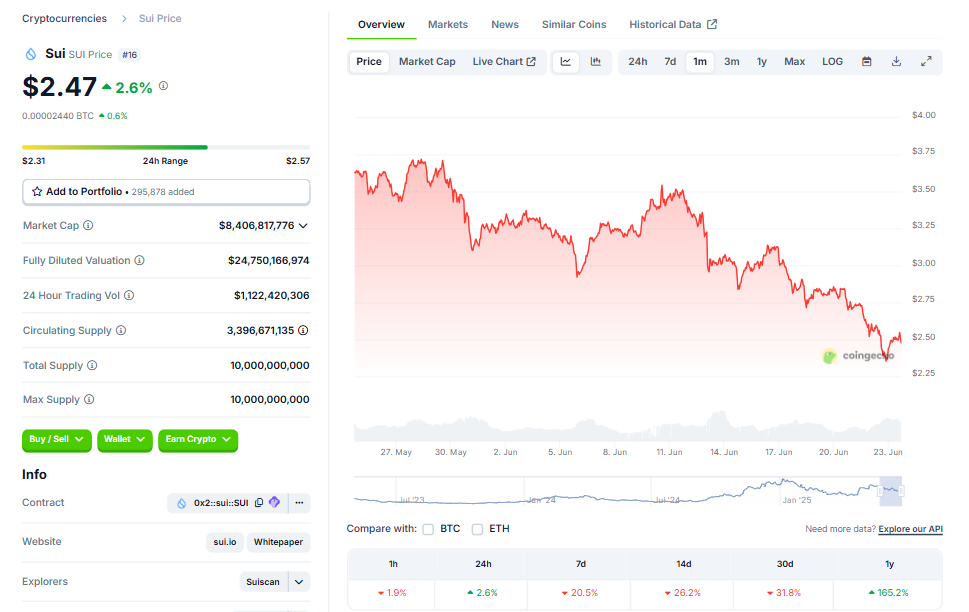Click info icon next to 3,396,671,135 value
This screenshot has height=612, width=969.
pos(303,331)
